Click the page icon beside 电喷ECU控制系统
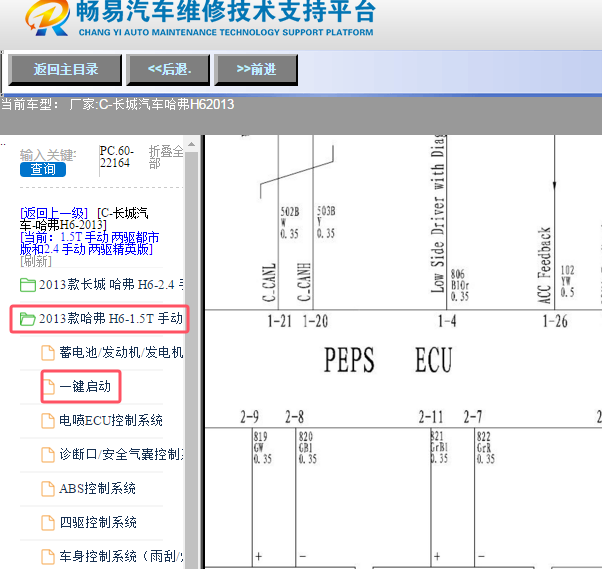This screenshot has height=569, width=602. click(48, 421)
